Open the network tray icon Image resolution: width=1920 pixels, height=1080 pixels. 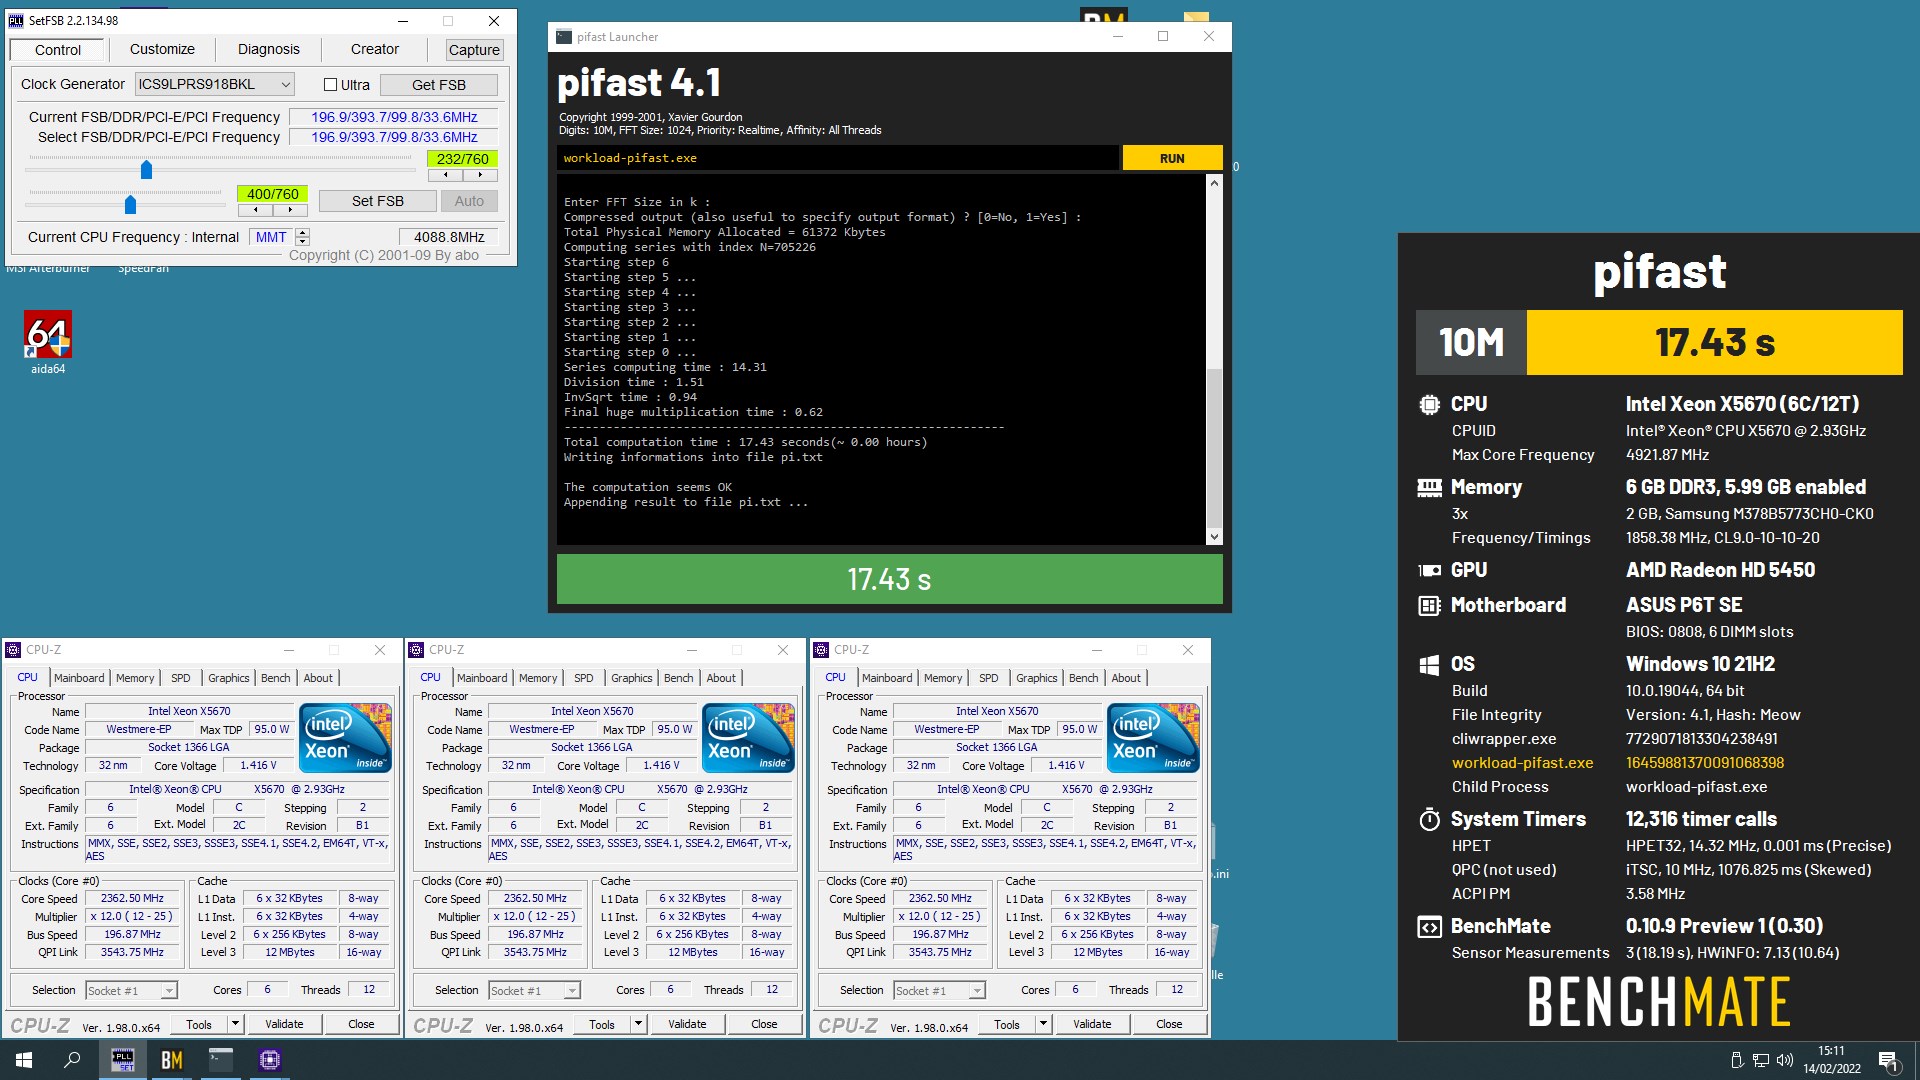pyautogui.click(x=1761, y=1060)
